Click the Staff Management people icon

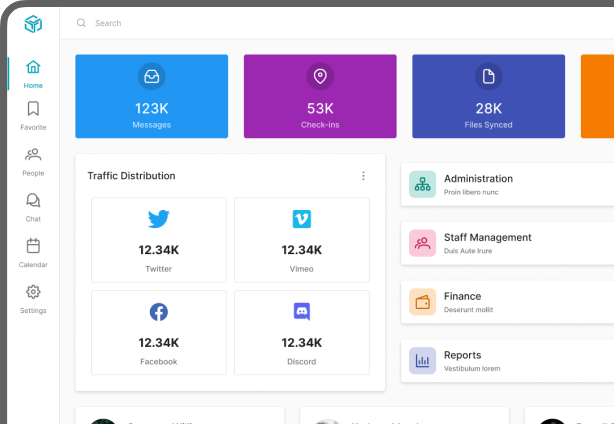pos(423,243)
